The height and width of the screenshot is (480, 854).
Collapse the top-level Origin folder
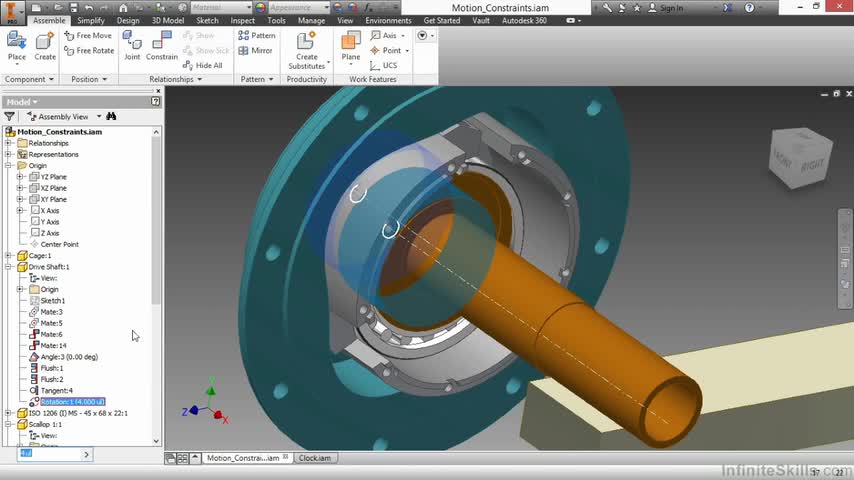click(x=8, y=166)
